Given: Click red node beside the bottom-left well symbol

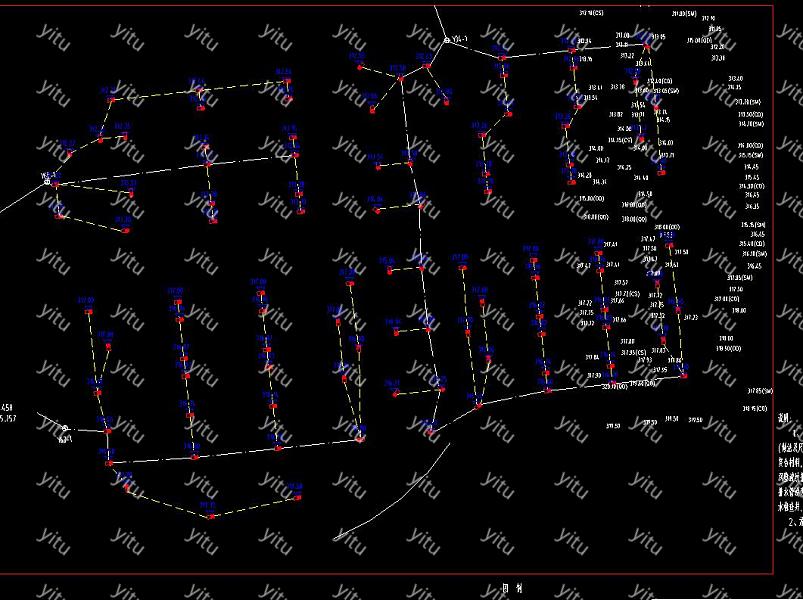Looking at the screenshot, I should [106, 431].
